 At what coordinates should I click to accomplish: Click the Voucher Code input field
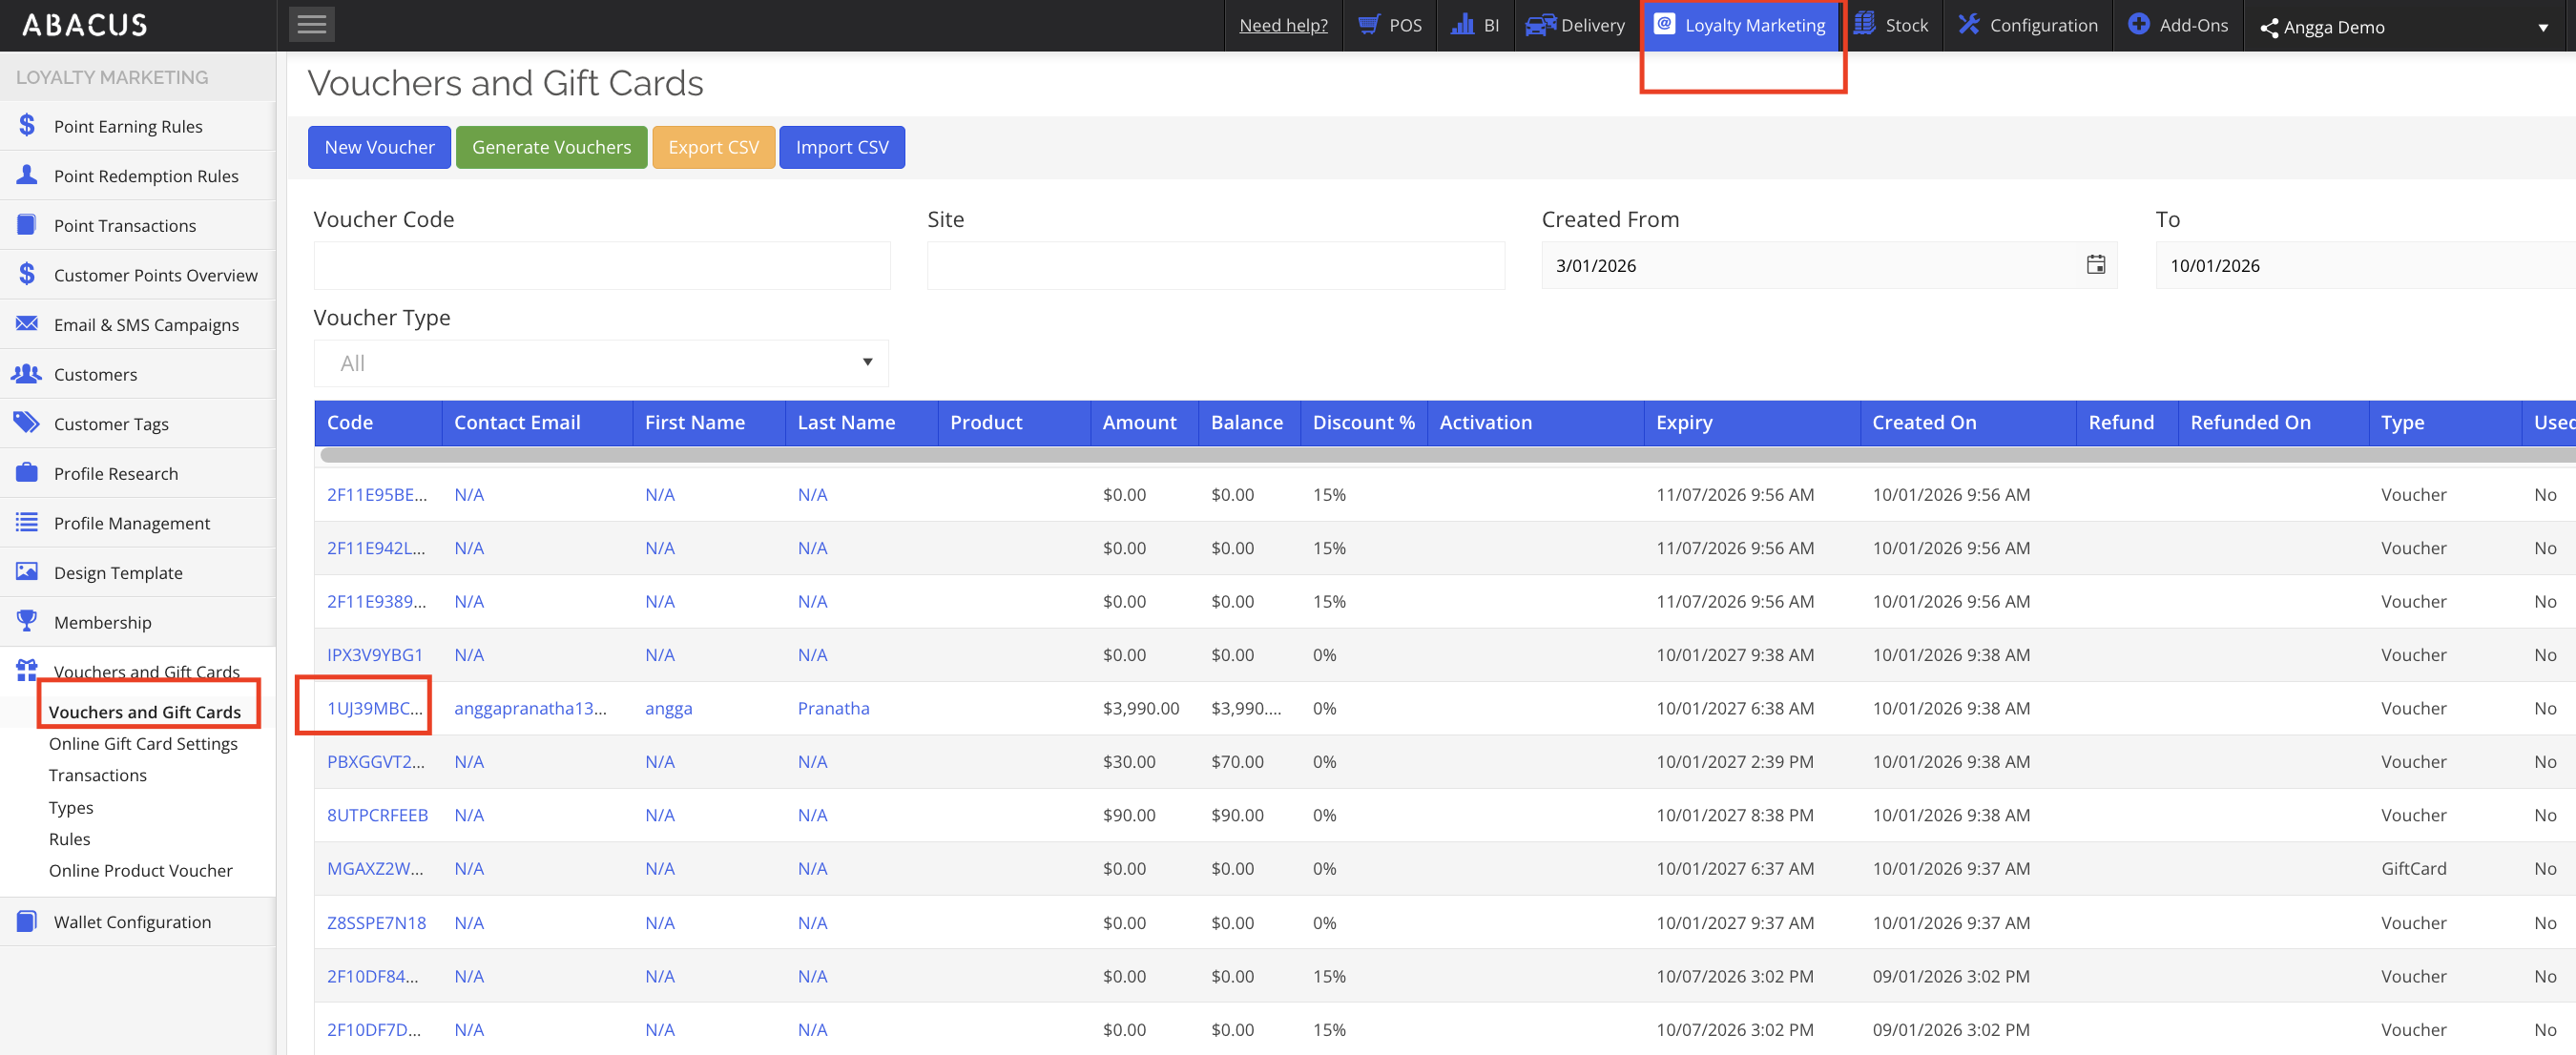click(x=601, y=266)
